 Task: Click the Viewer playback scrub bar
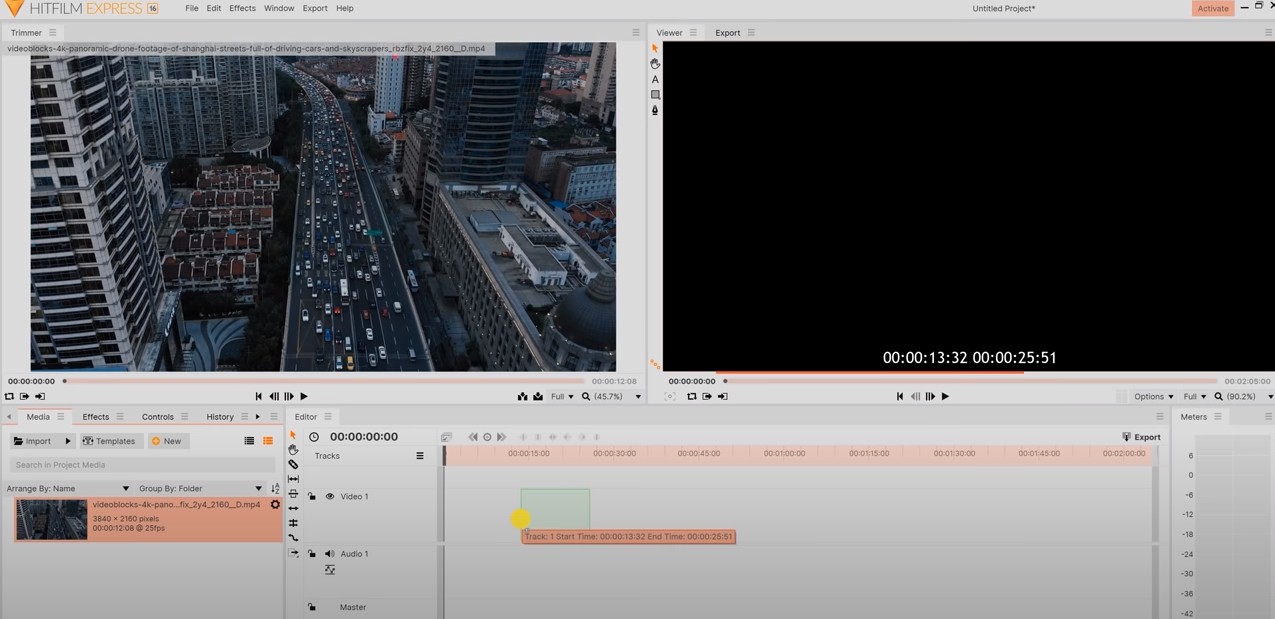coord(970,381)
